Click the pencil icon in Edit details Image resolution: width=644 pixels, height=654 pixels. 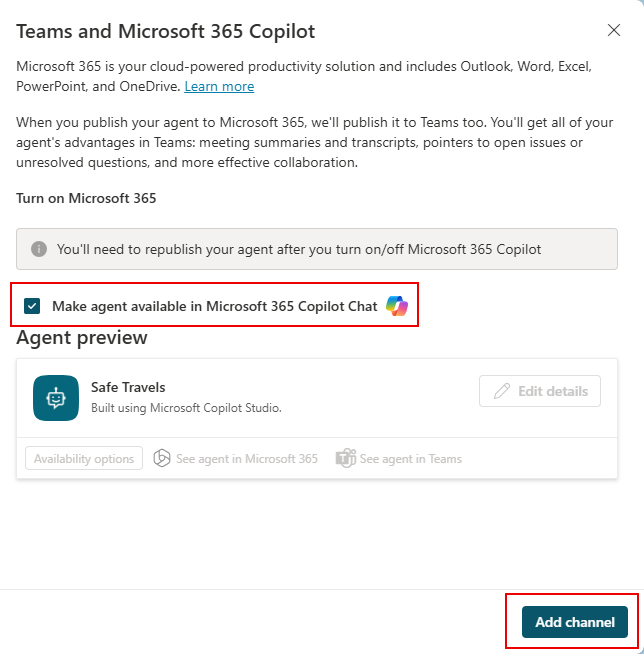pos(502,391)
